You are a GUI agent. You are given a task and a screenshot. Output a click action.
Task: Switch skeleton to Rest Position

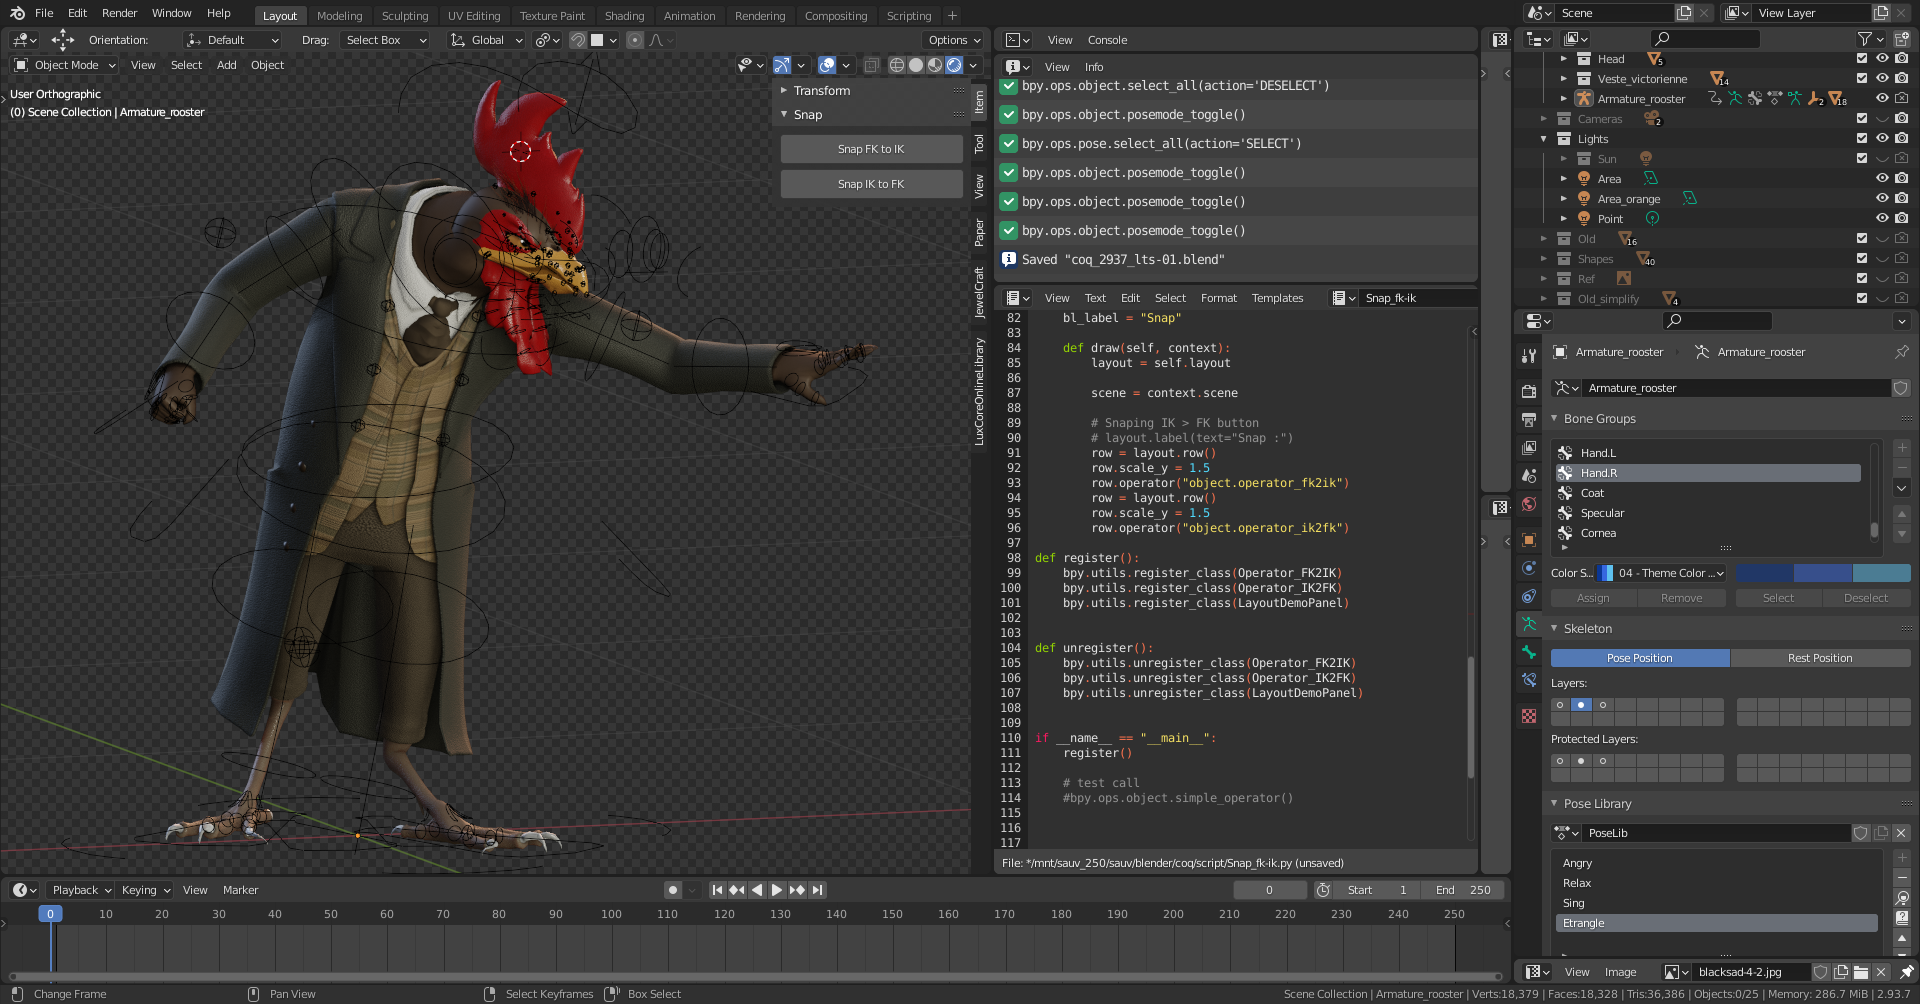(1820, 658)
